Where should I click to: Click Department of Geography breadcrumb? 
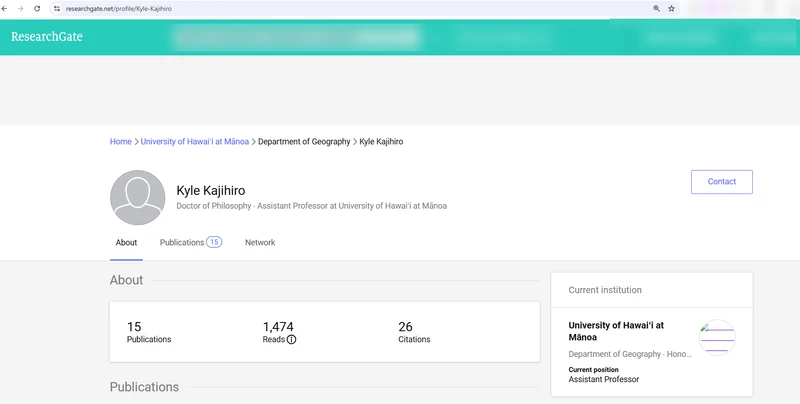[304, 142]
